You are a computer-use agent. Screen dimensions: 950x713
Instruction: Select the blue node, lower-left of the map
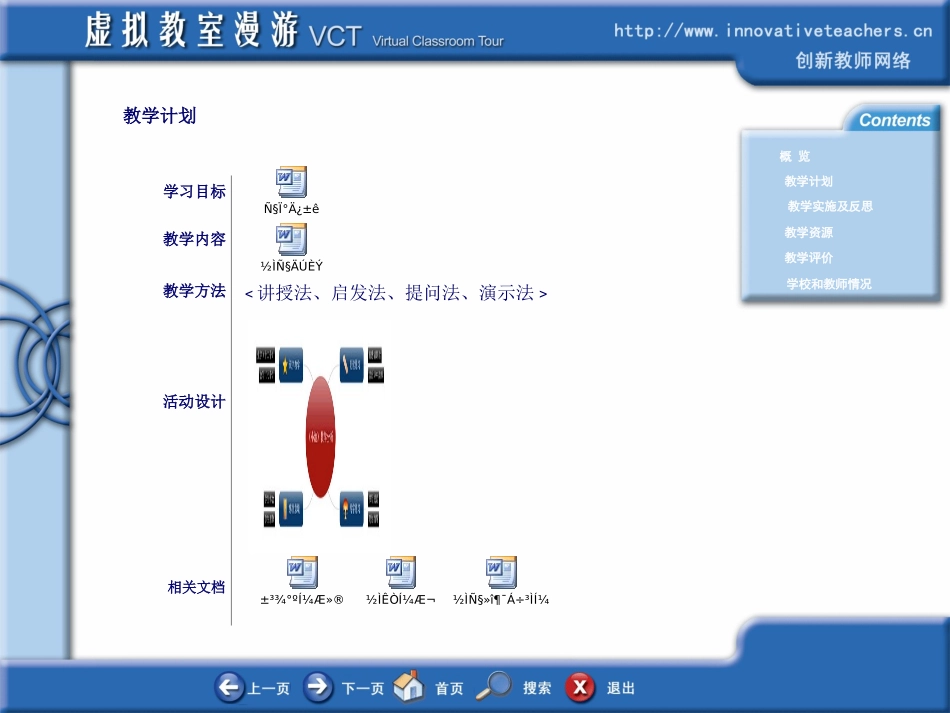click(x=291, y=508)
